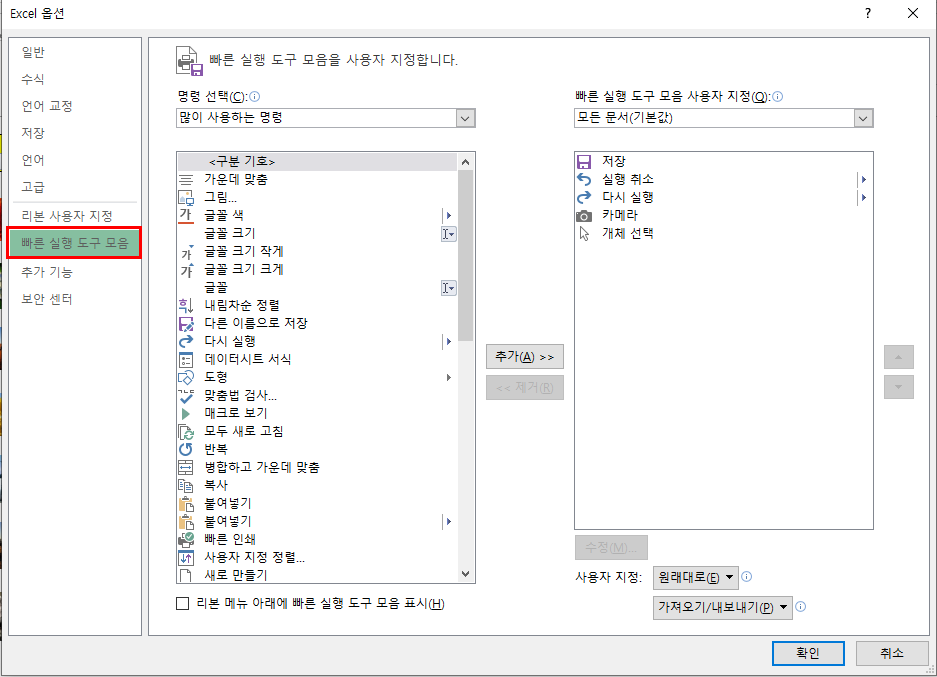This screenshot has height=677, width=937.
Task: Click the 모두 새로 고침 icon
Action: [x=186, y=431]
